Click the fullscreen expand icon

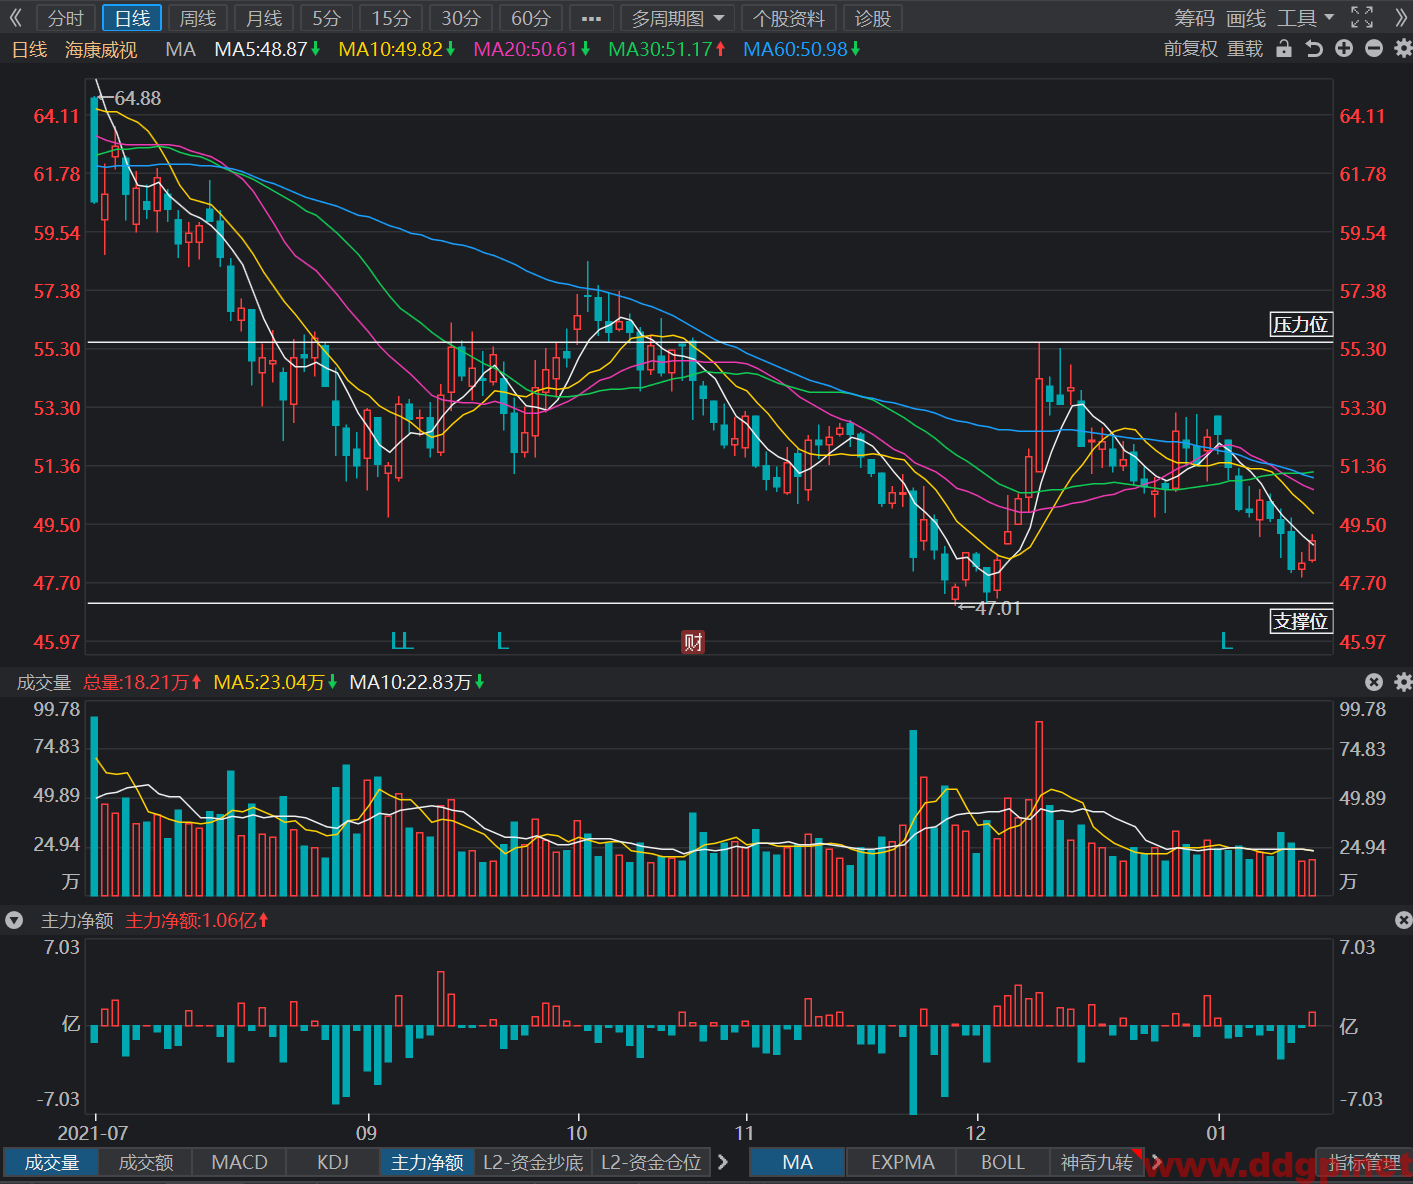(x=1362, y=17)
